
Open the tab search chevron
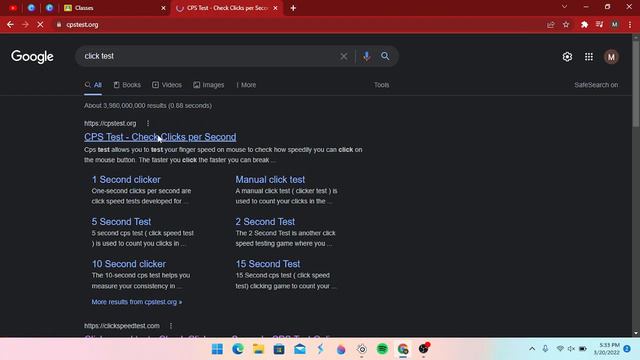point(564,7)
